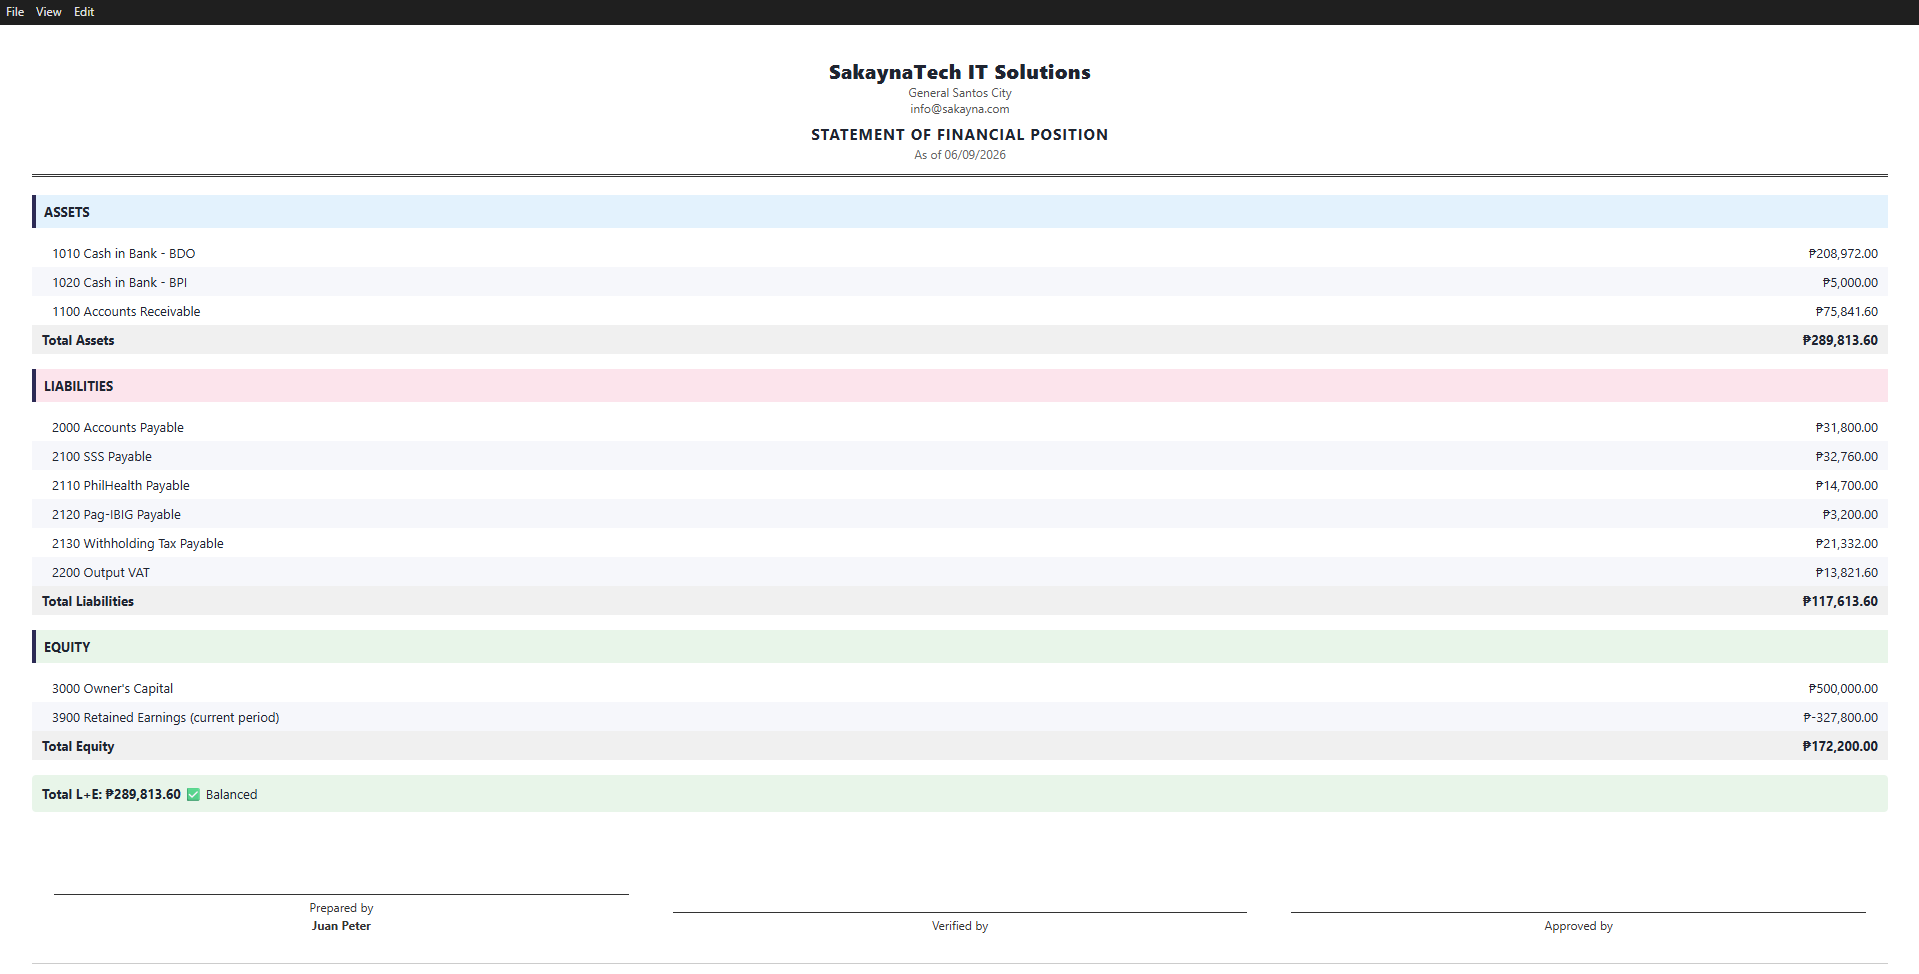Click the ₱208,972.00 amount

tap(1843, 254)
